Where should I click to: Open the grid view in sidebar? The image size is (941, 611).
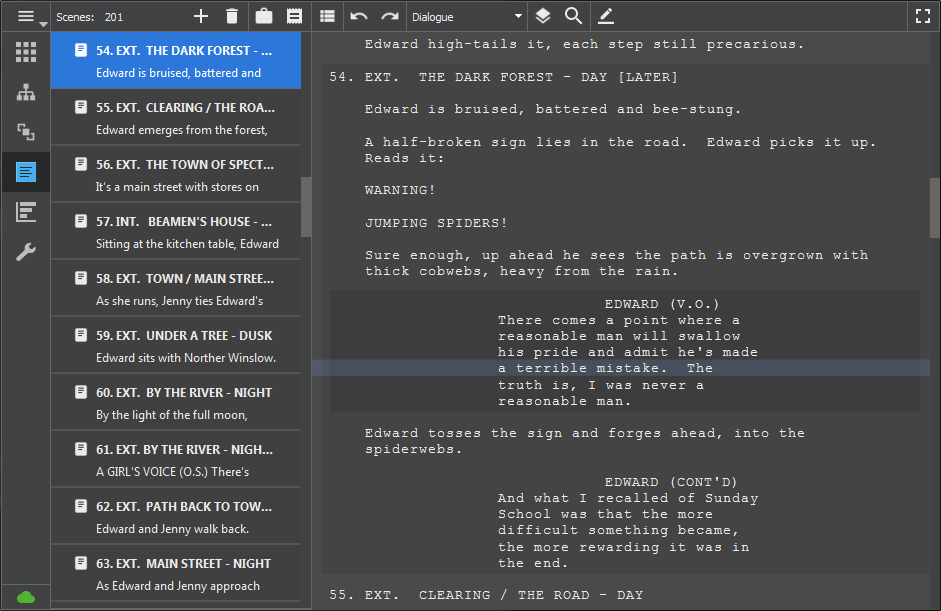click(26, 52)
